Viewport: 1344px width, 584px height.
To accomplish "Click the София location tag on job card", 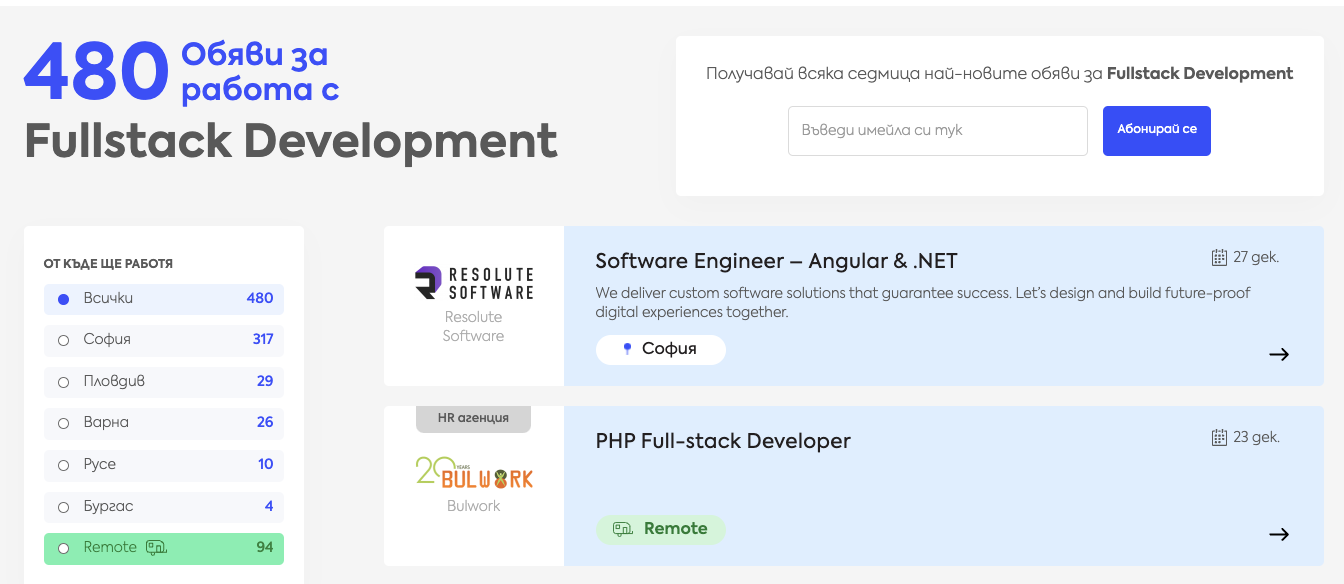I will (661, 350).
